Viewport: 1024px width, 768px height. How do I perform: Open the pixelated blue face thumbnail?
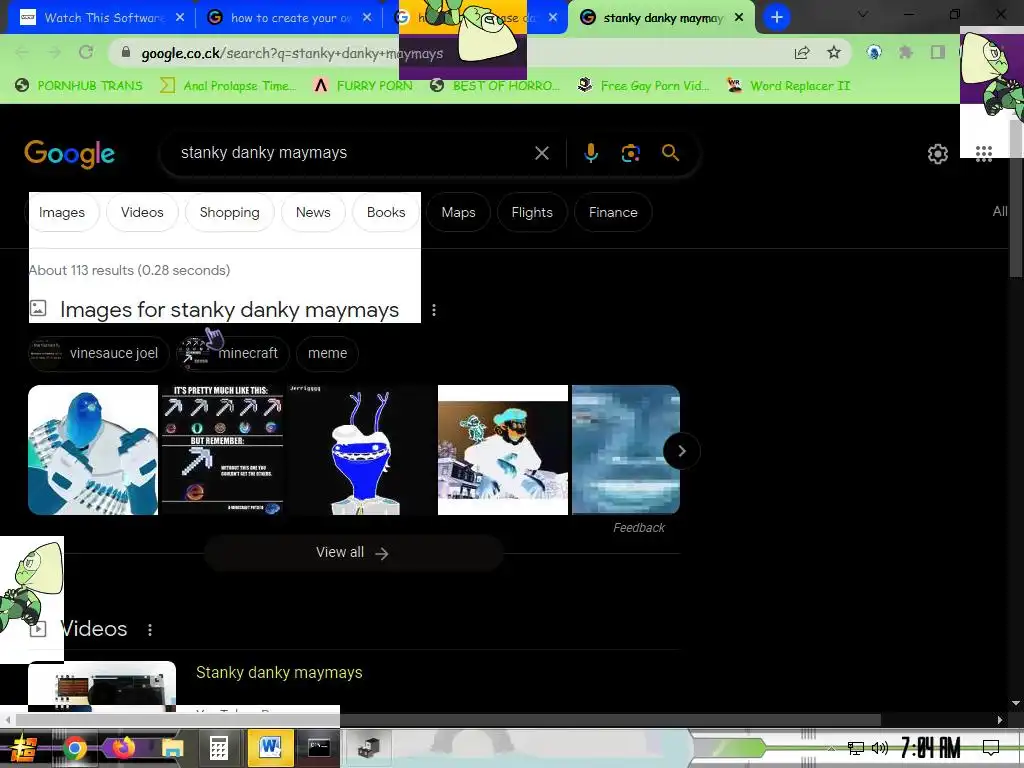coord(626,450)
